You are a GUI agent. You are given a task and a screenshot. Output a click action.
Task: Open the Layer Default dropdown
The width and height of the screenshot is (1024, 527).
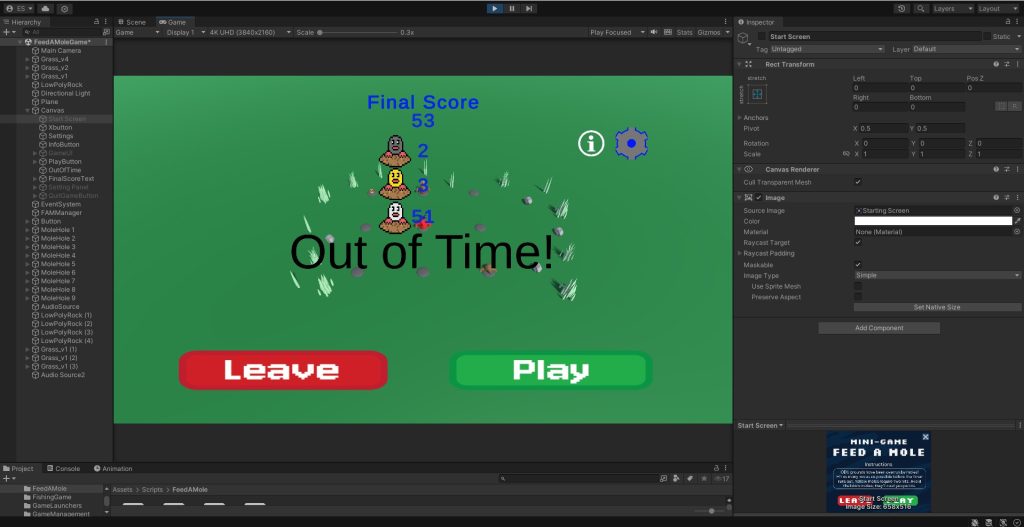pyautogui.click(x=965, y=49)
